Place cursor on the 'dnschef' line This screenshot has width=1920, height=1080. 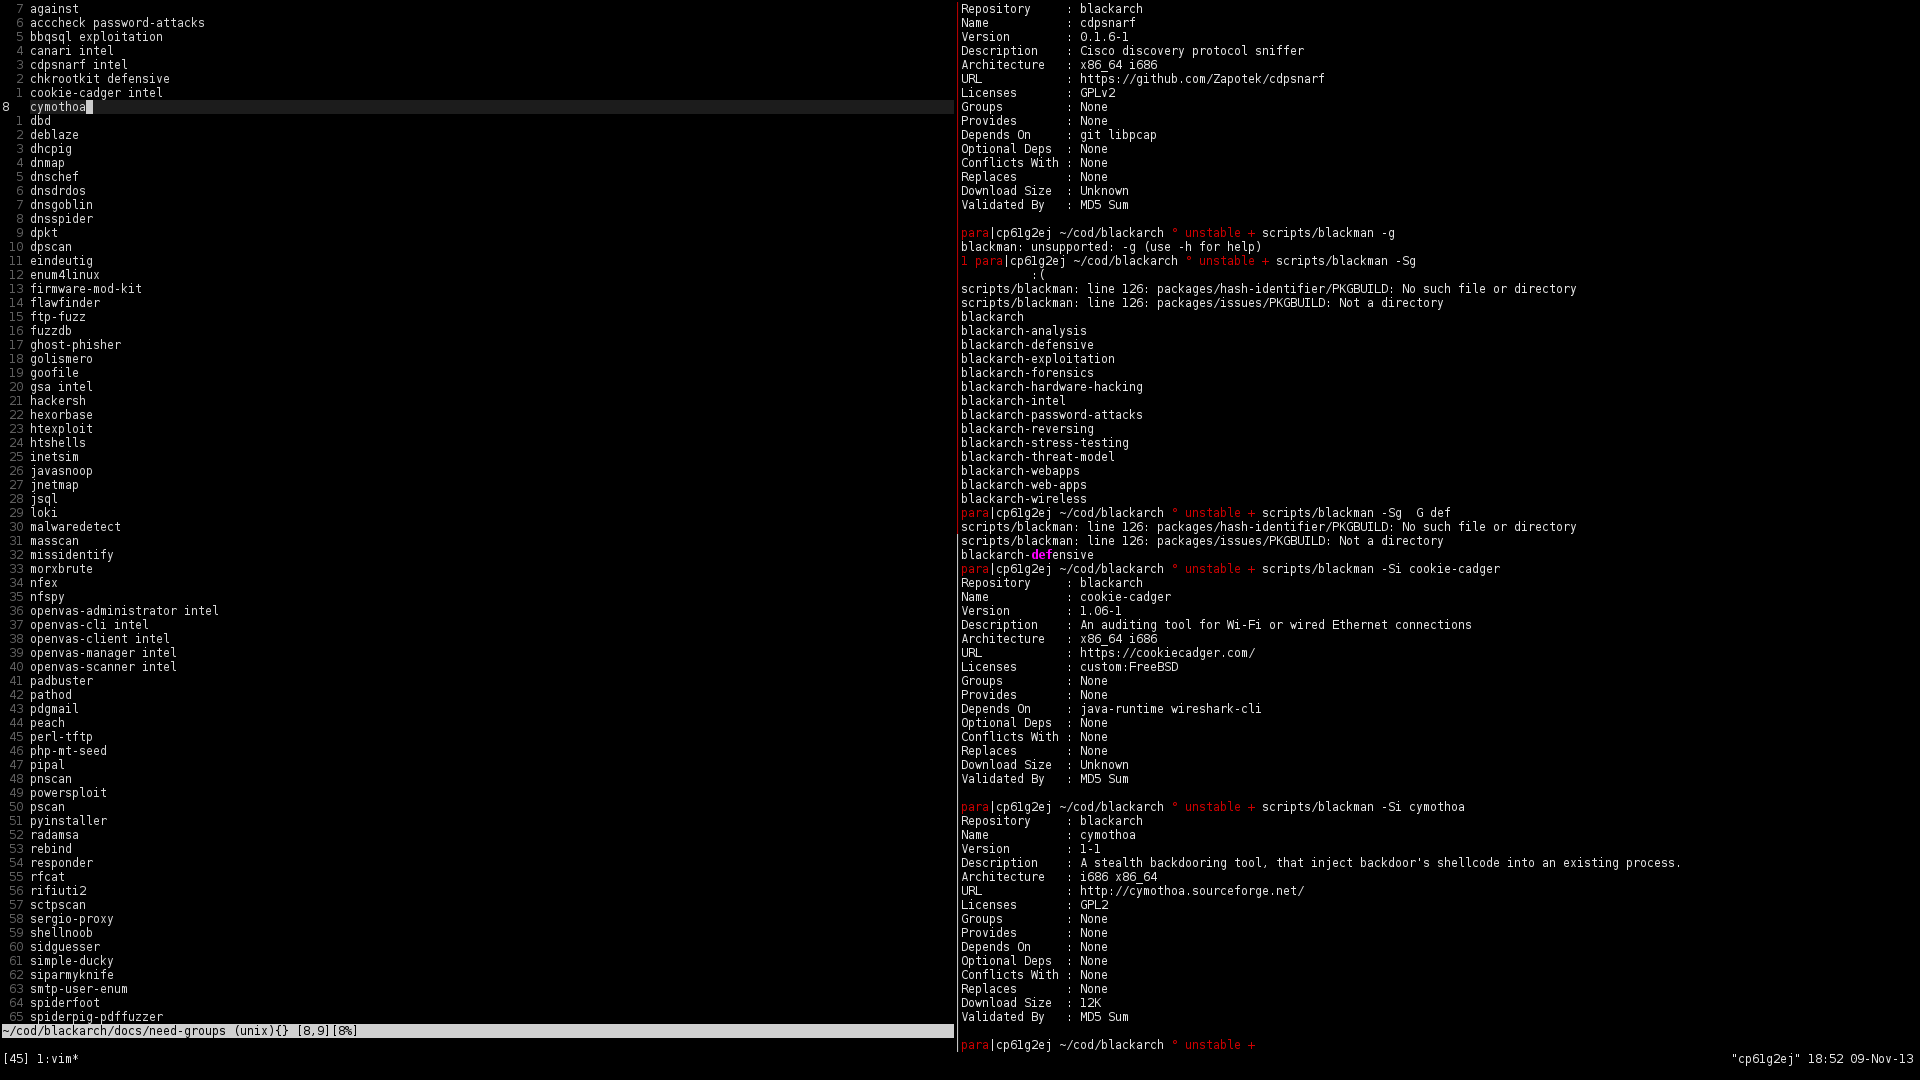tap(54, 177)
